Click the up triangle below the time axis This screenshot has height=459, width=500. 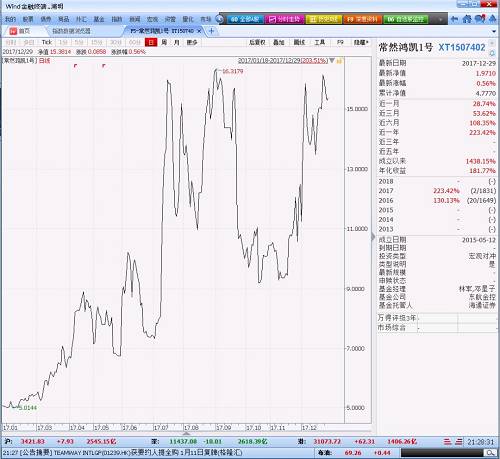click(186, 433)
